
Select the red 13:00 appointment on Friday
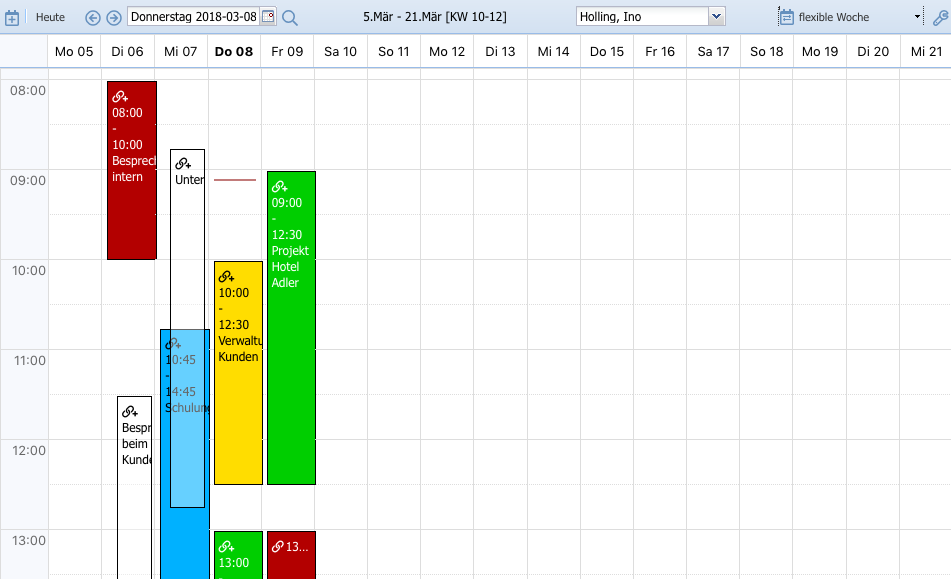coord(291,554)
